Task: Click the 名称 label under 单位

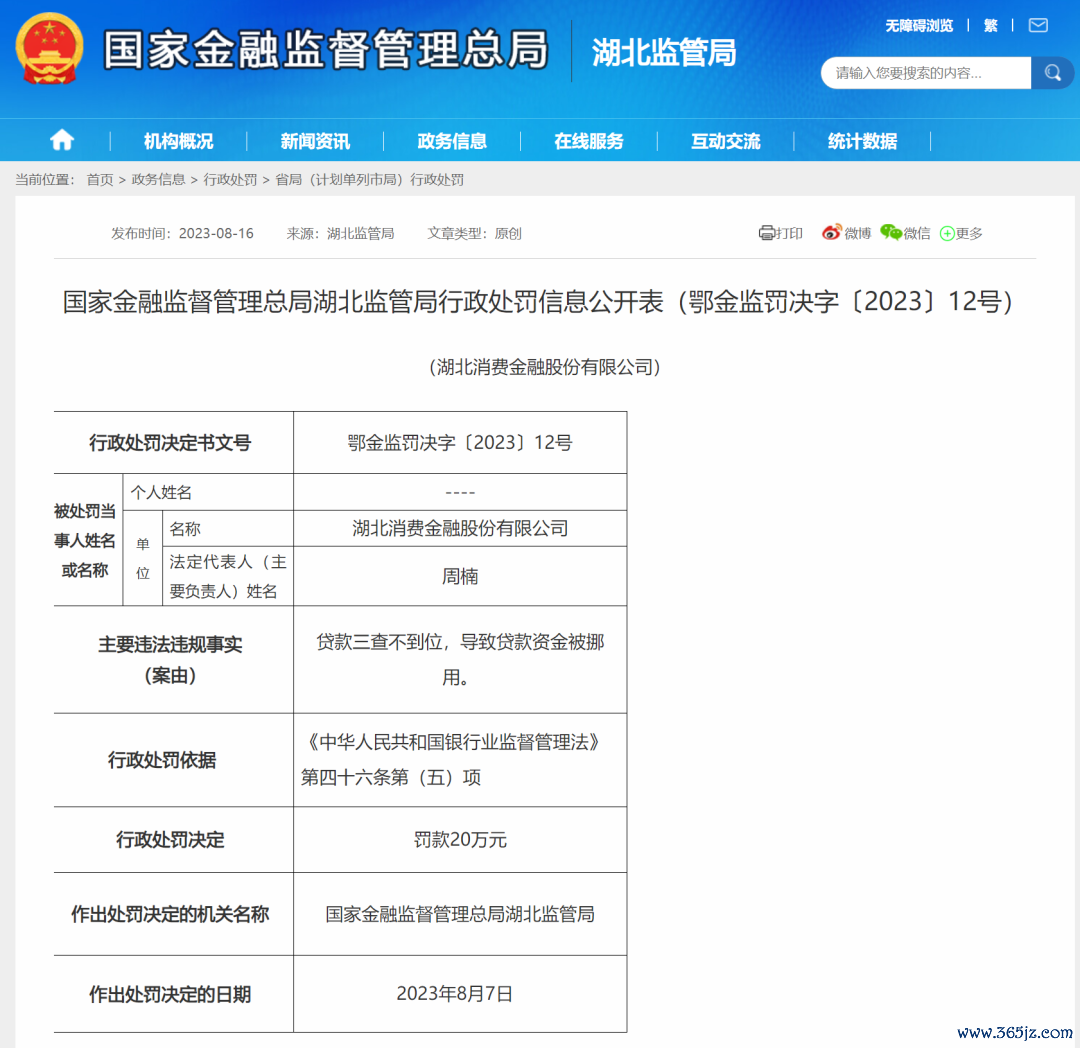Action: click(x=185, y=529)
